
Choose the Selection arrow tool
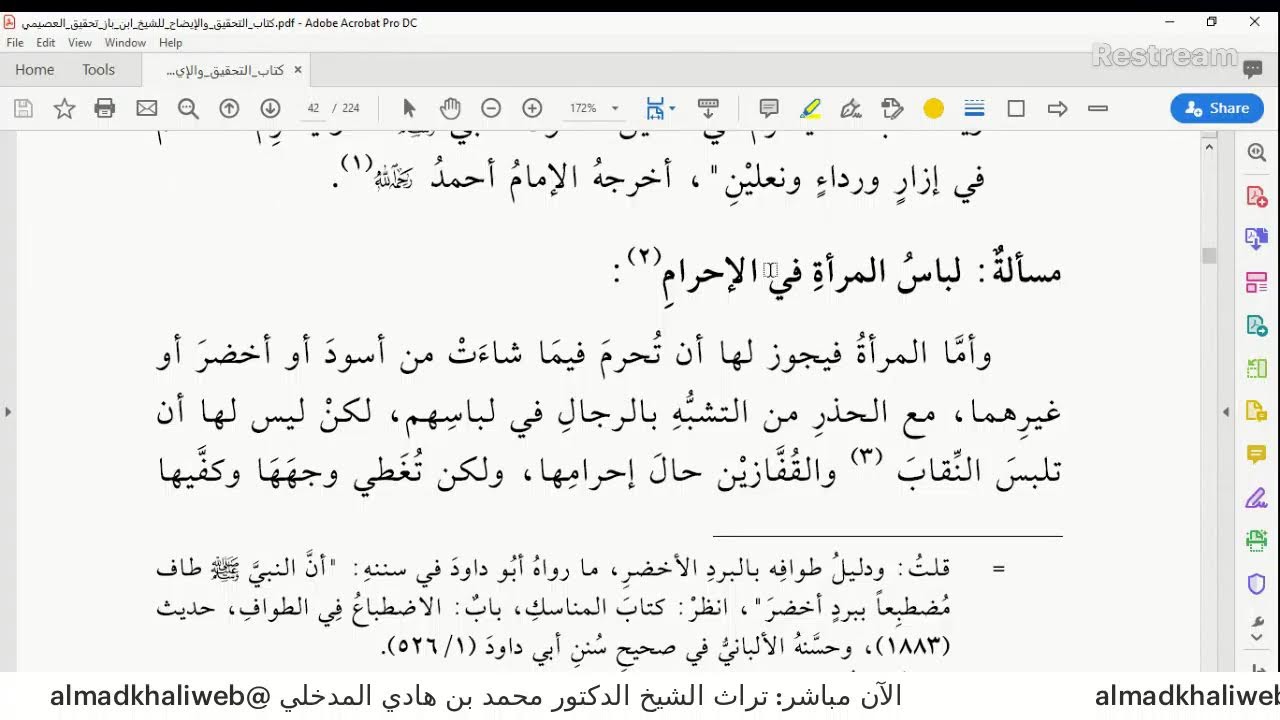coord(408,108)
